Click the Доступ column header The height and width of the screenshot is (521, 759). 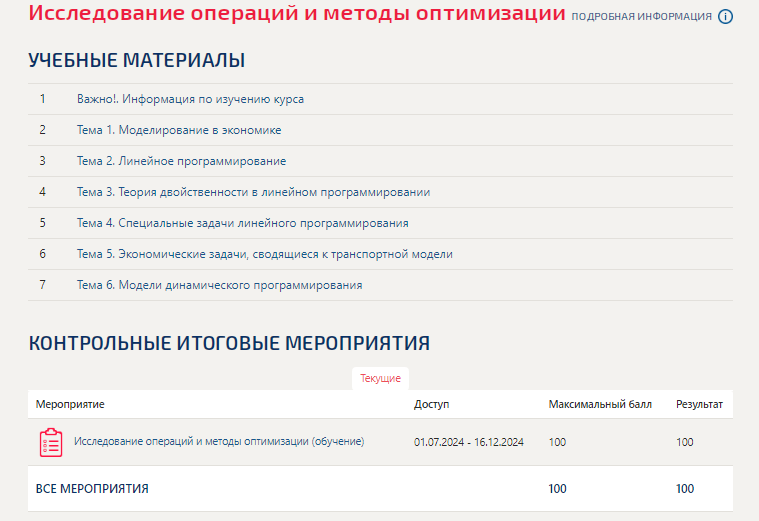[x=432, y=404]
